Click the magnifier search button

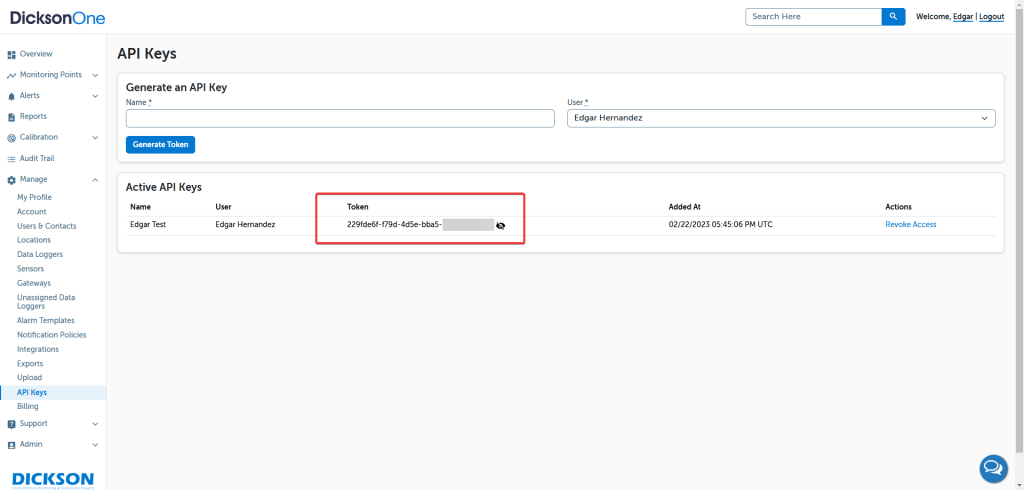pos(893,17)
